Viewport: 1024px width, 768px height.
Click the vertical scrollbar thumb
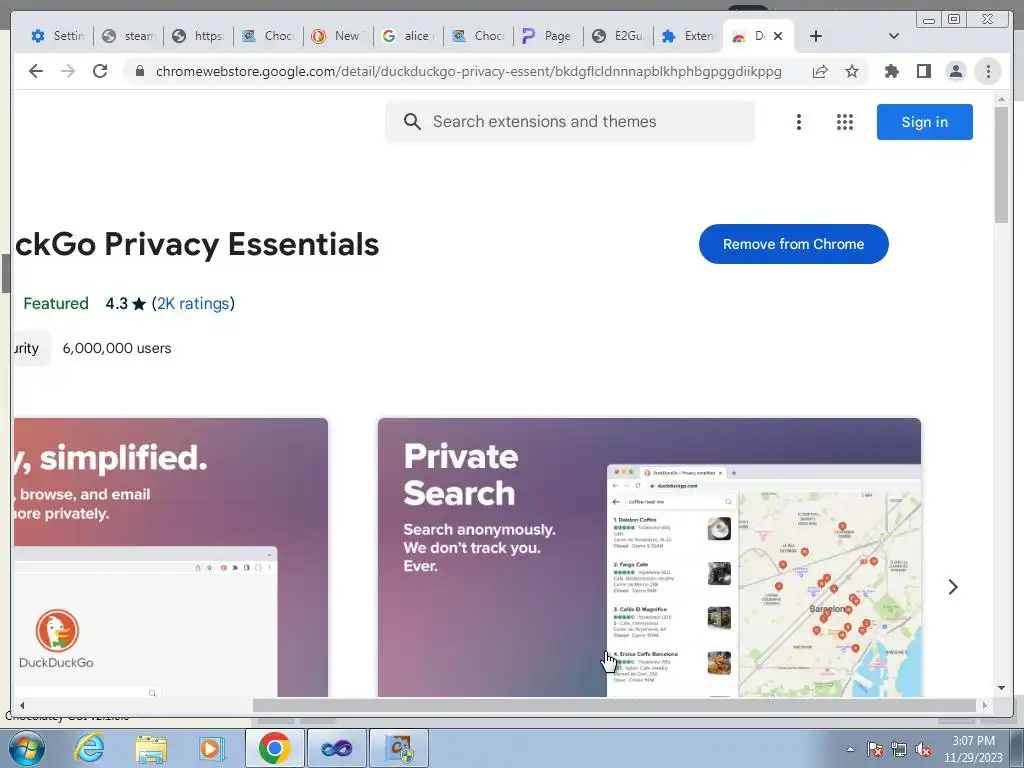1001,163
